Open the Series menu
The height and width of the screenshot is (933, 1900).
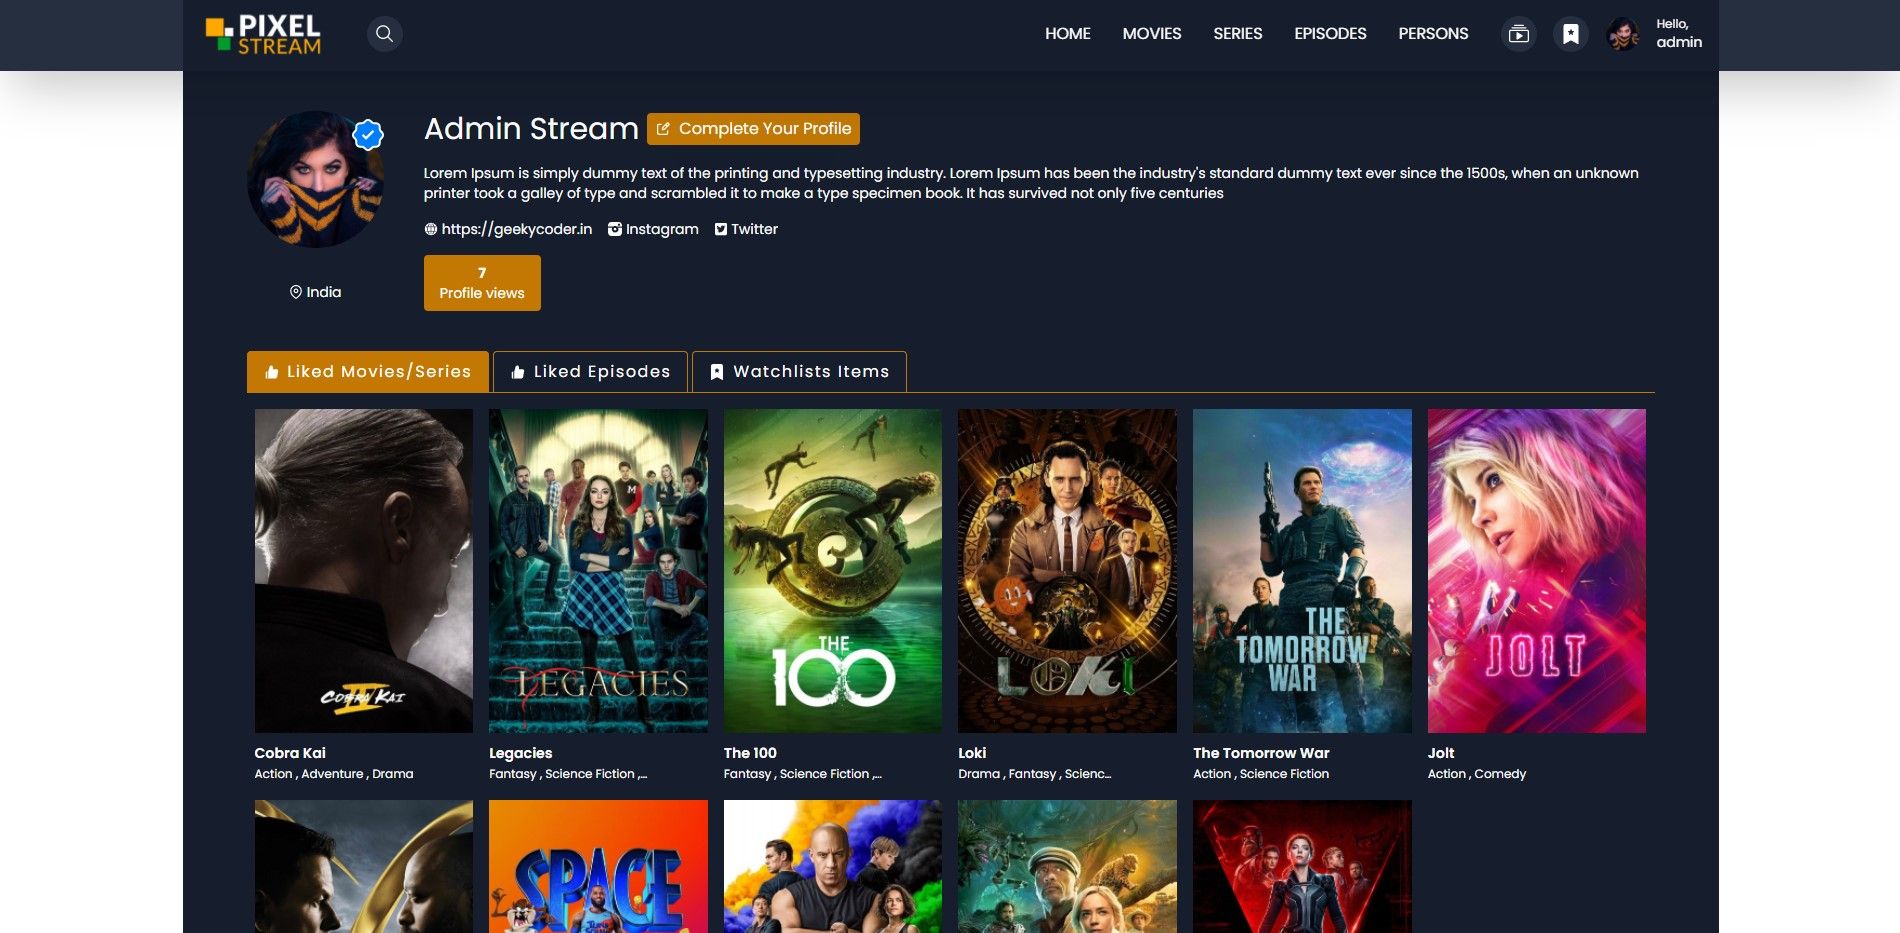[1238, 34]
